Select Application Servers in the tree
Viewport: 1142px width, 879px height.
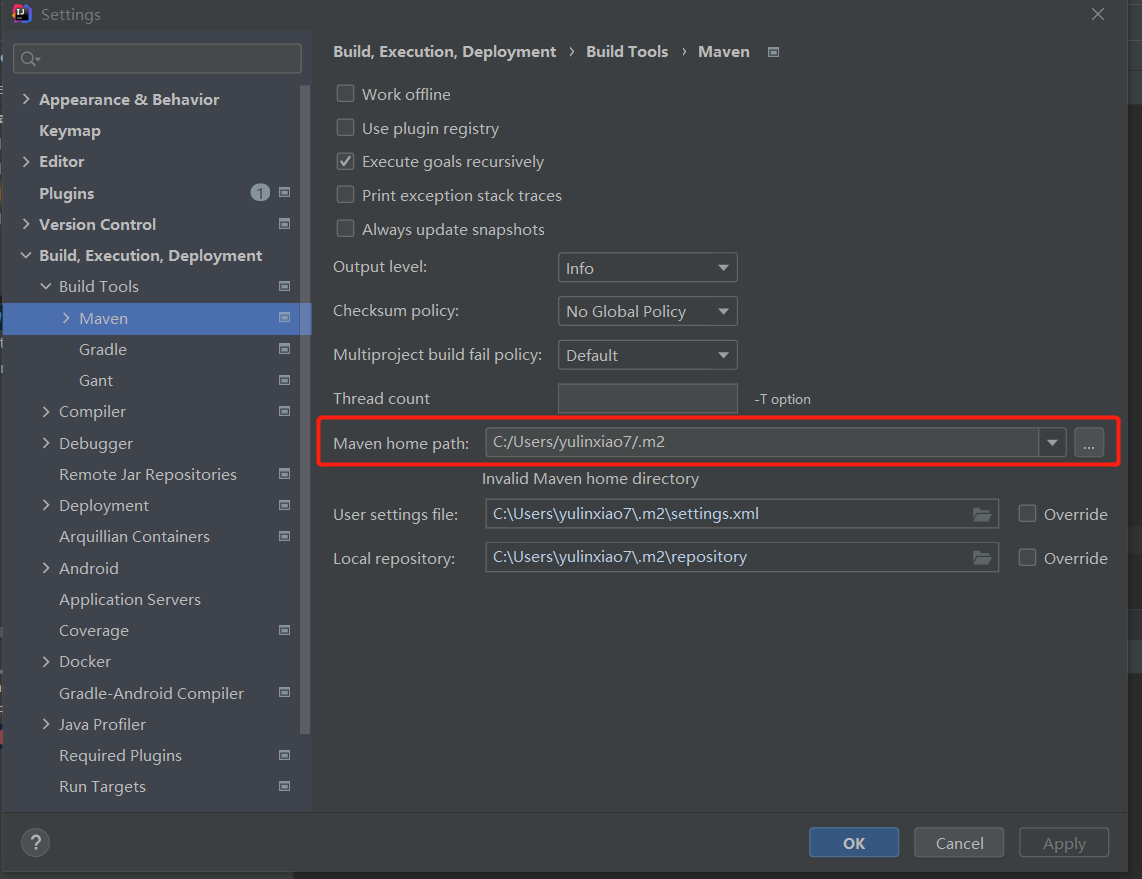click(130, 599)
